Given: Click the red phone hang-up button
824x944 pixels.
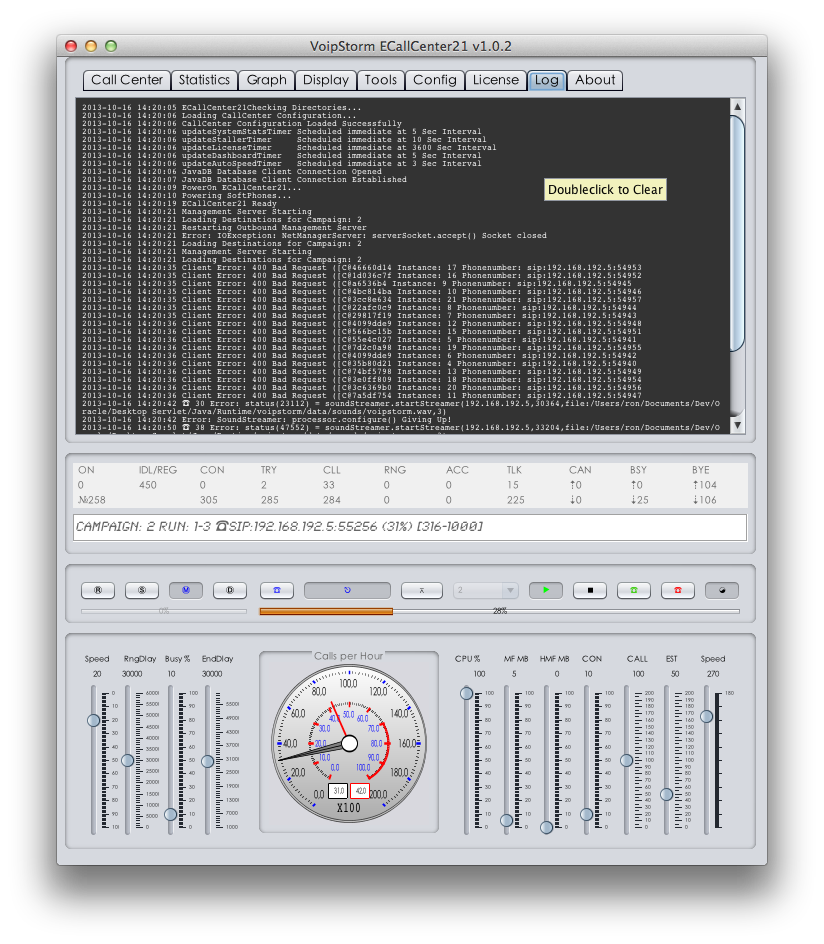Looking at the screenshot, I should point(678,590).
